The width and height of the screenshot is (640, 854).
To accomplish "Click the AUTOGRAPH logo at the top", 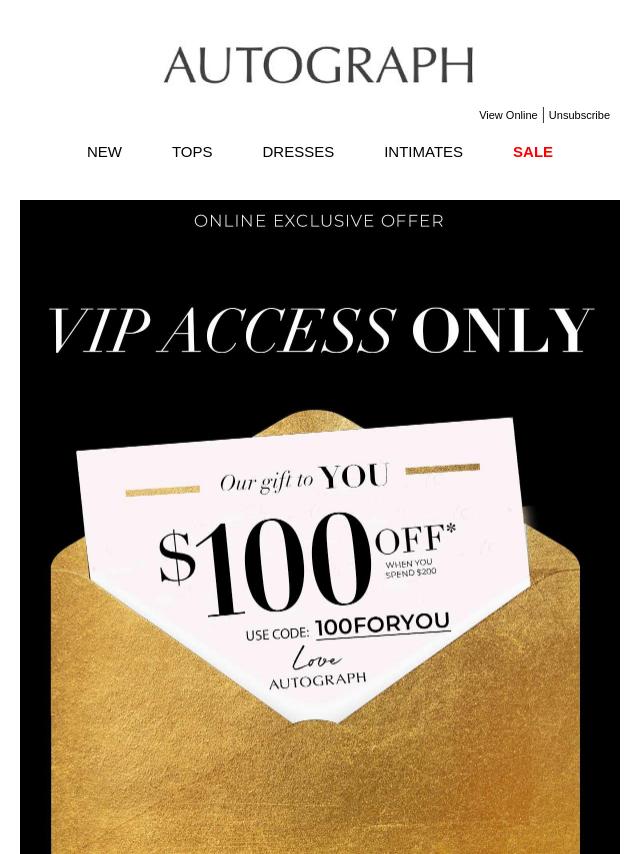I will point(319,65).
